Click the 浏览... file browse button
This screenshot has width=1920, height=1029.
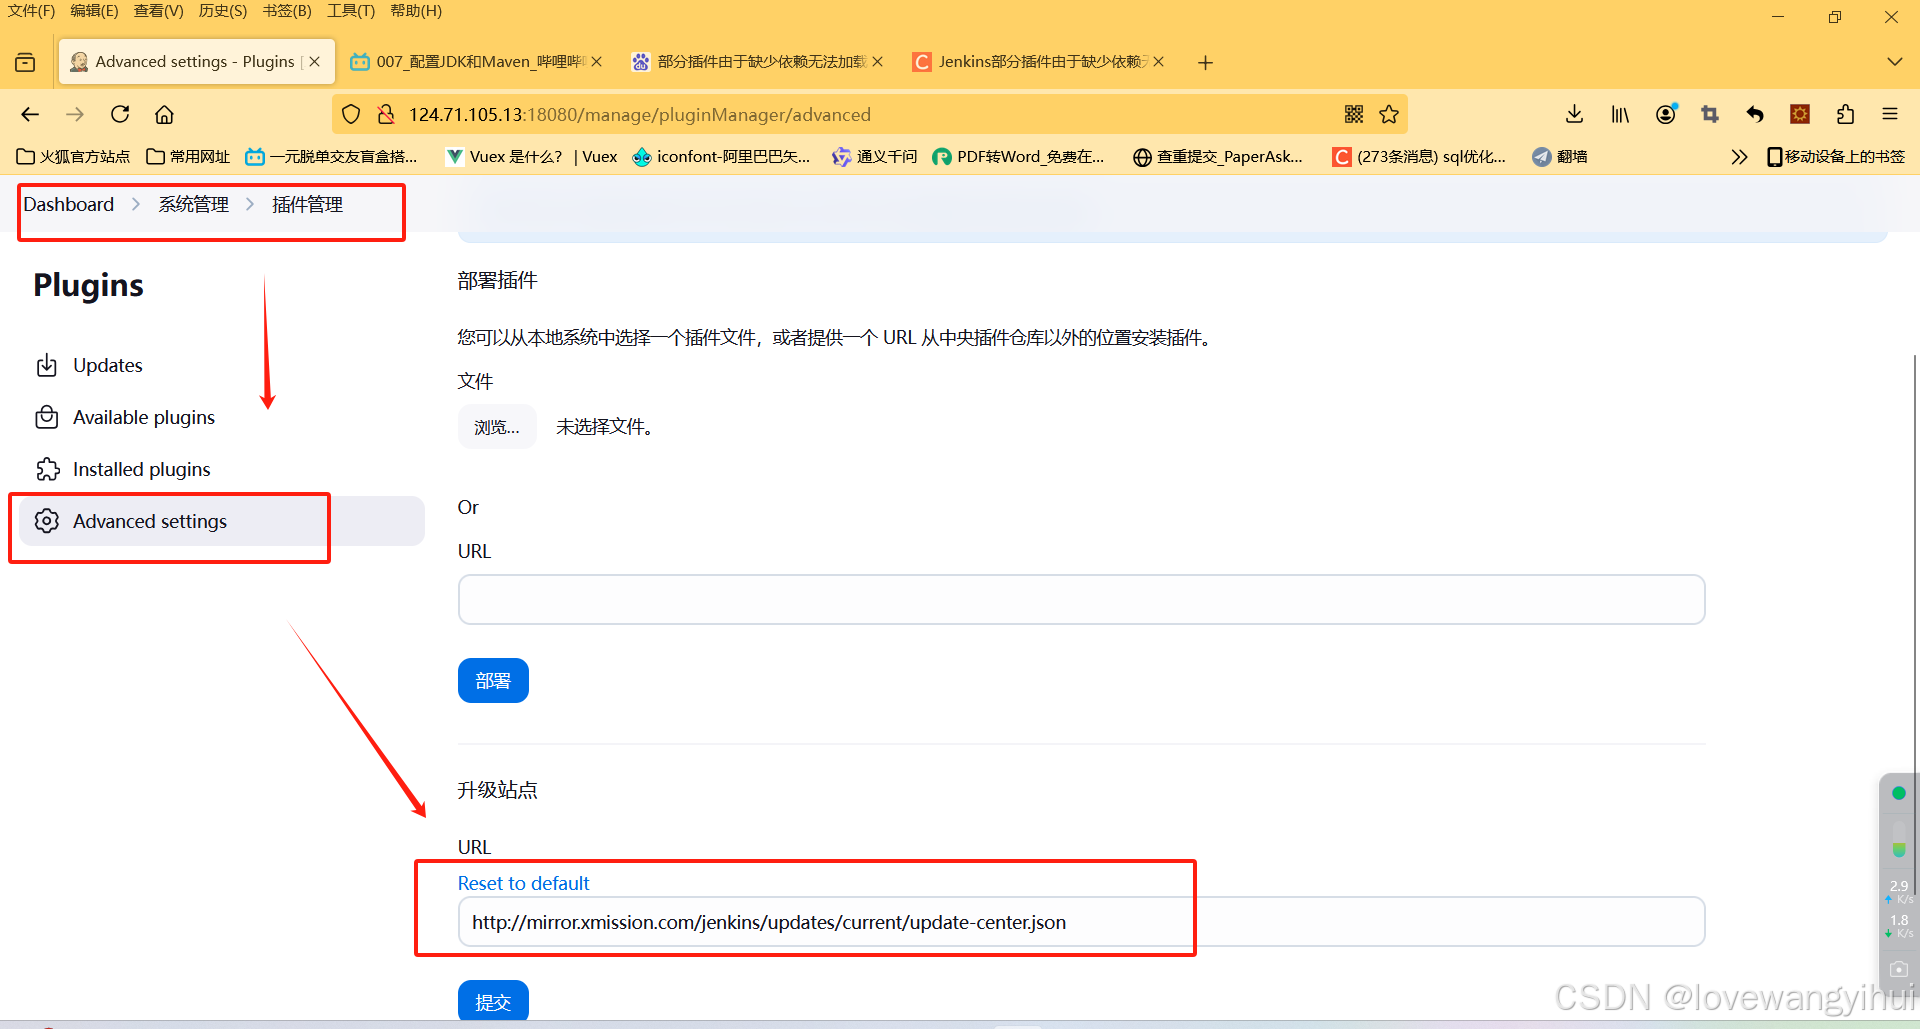pyautogui.click(x=497, y=427)
